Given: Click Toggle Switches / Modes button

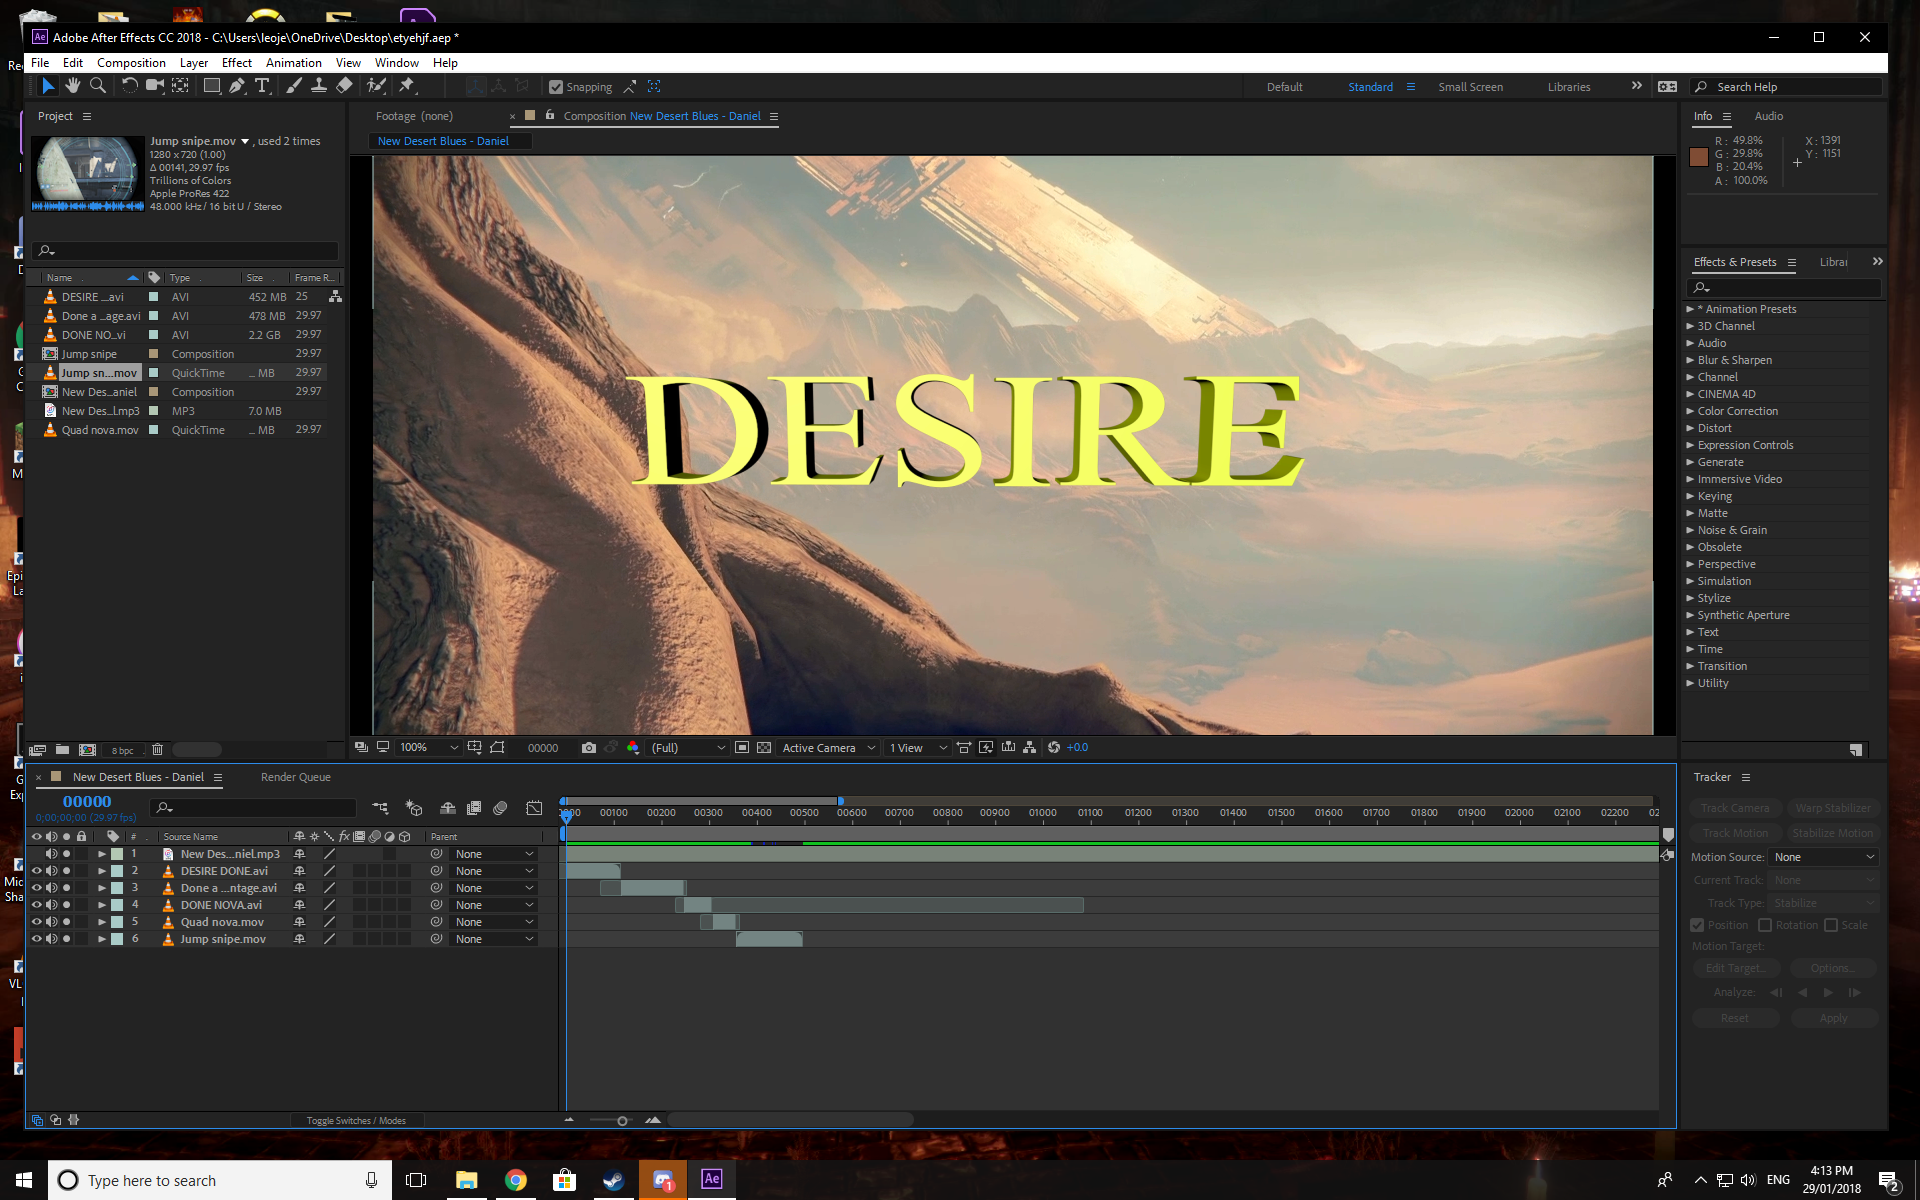Looking at the screenshot, I should [356, 1120].
